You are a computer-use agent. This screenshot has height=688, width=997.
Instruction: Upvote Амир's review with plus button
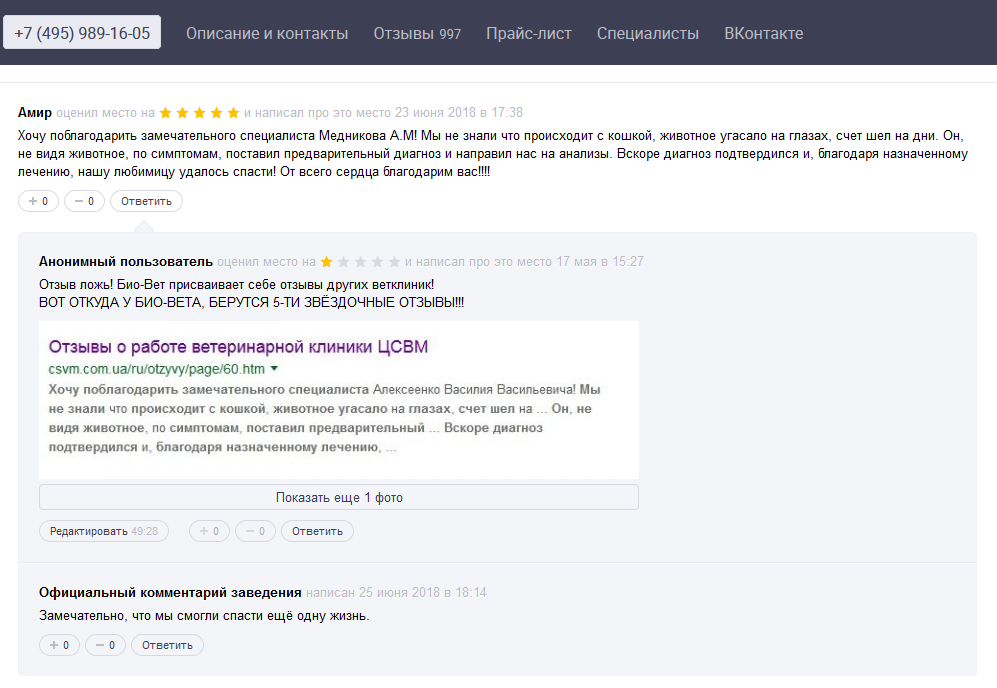point(39,201)
